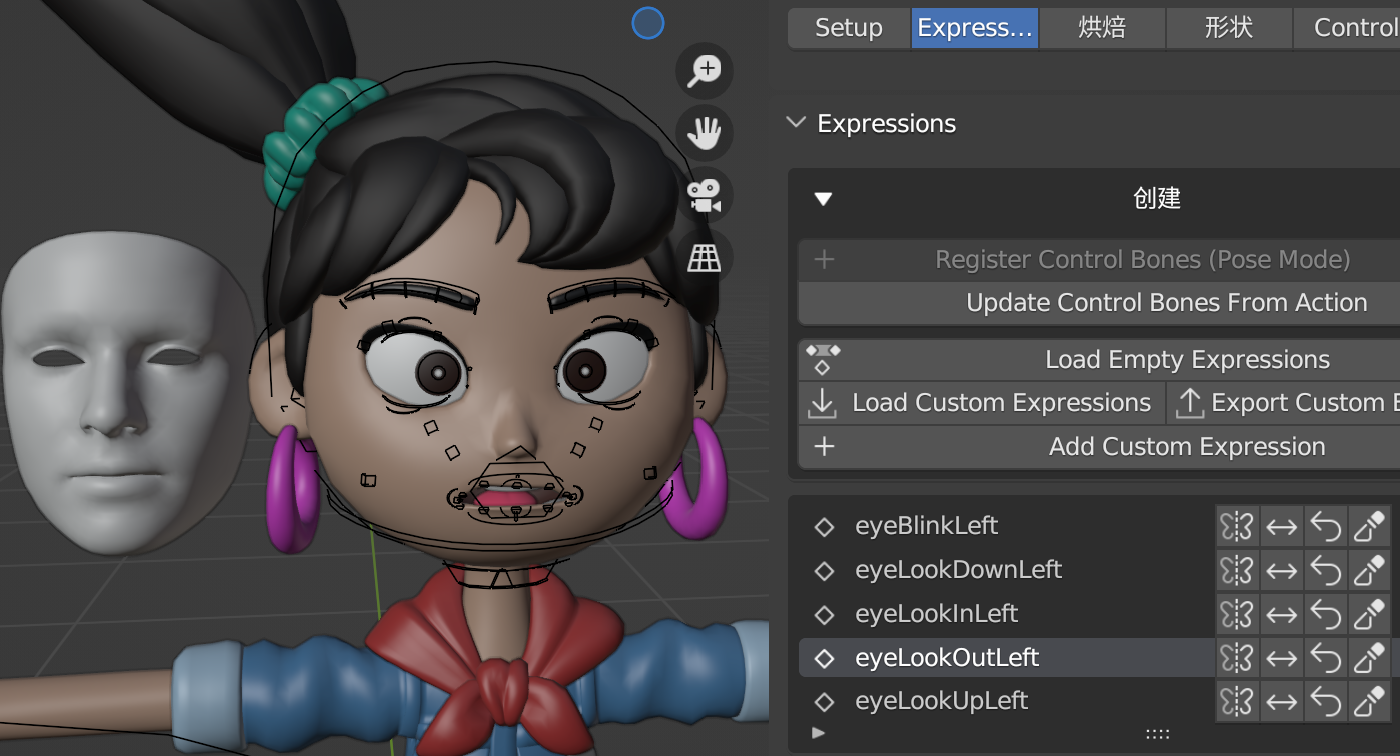Click the double-arrow mirror icon on eyeBlinkLeft row
1400x756 pixels.
pyautogui.click(x=1281, y=526)
